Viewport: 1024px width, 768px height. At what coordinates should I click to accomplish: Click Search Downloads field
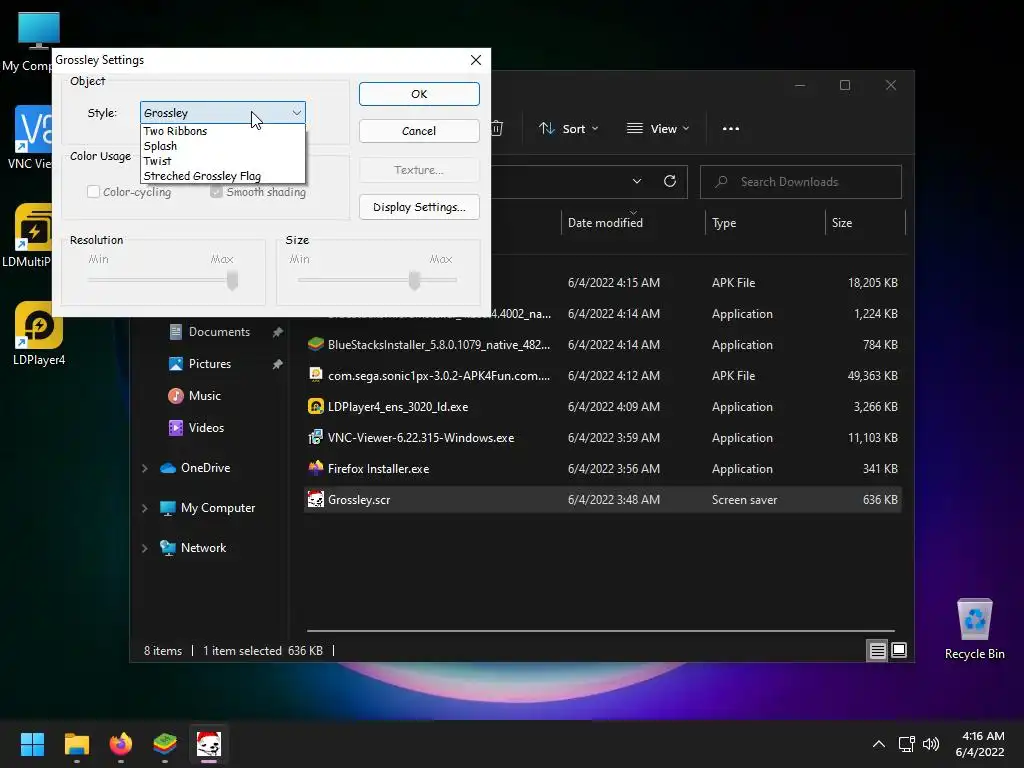[801, 182]
